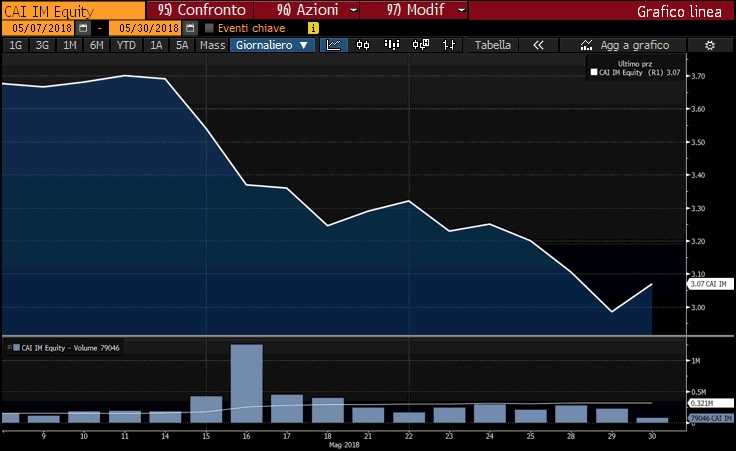Select the 1M range tab

point(69,45)
